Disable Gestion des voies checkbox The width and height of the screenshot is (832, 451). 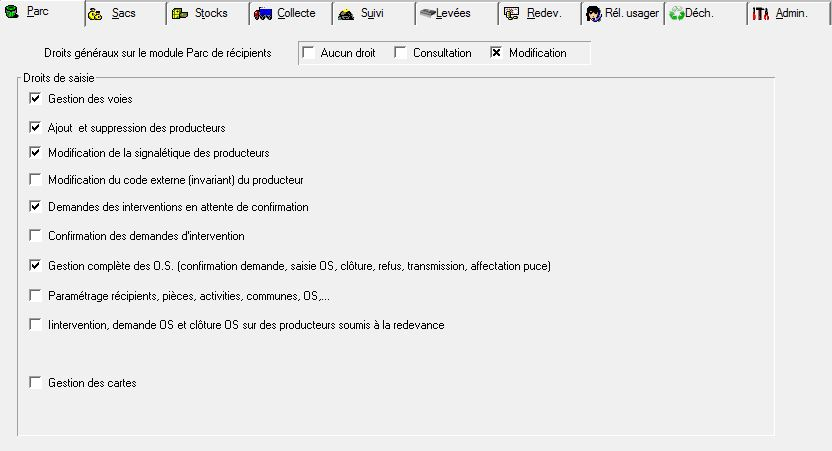[36, 99]
